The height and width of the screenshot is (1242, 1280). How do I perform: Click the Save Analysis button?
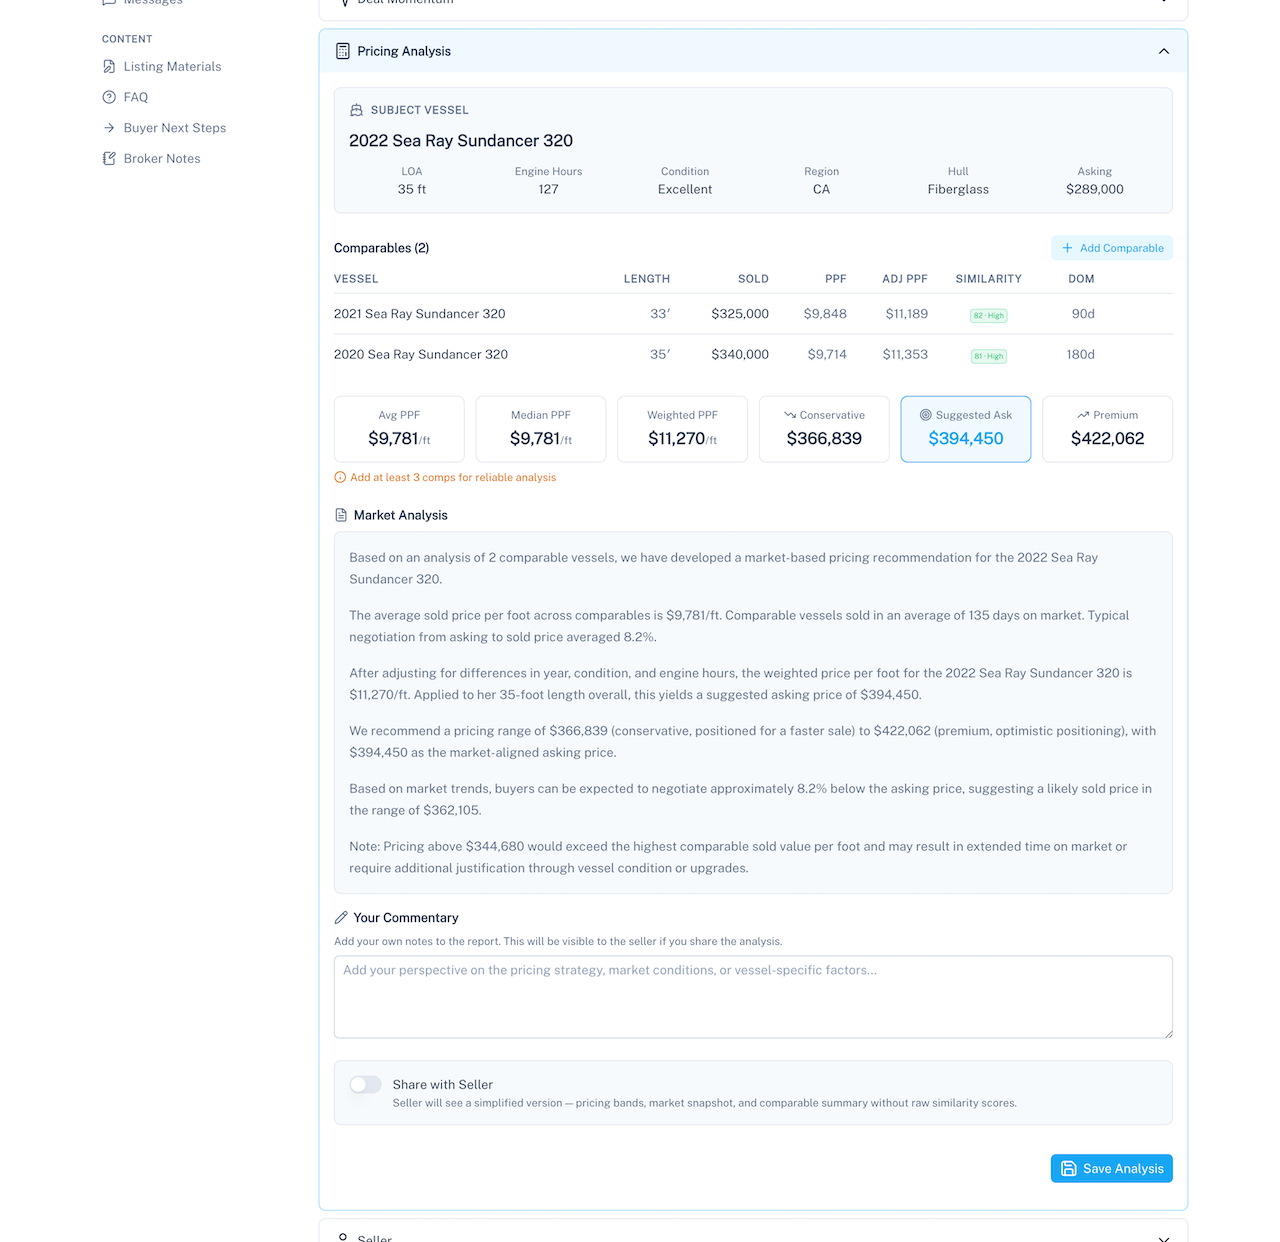coord(1111,1168)
